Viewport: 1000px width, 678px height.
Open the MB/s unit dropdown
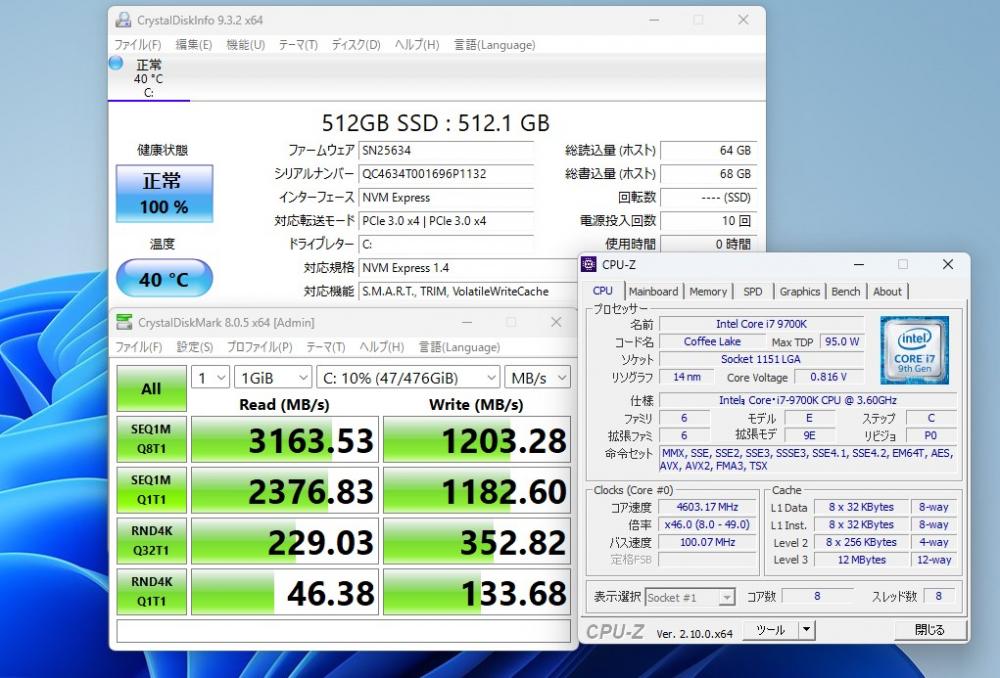pos(538,378)
